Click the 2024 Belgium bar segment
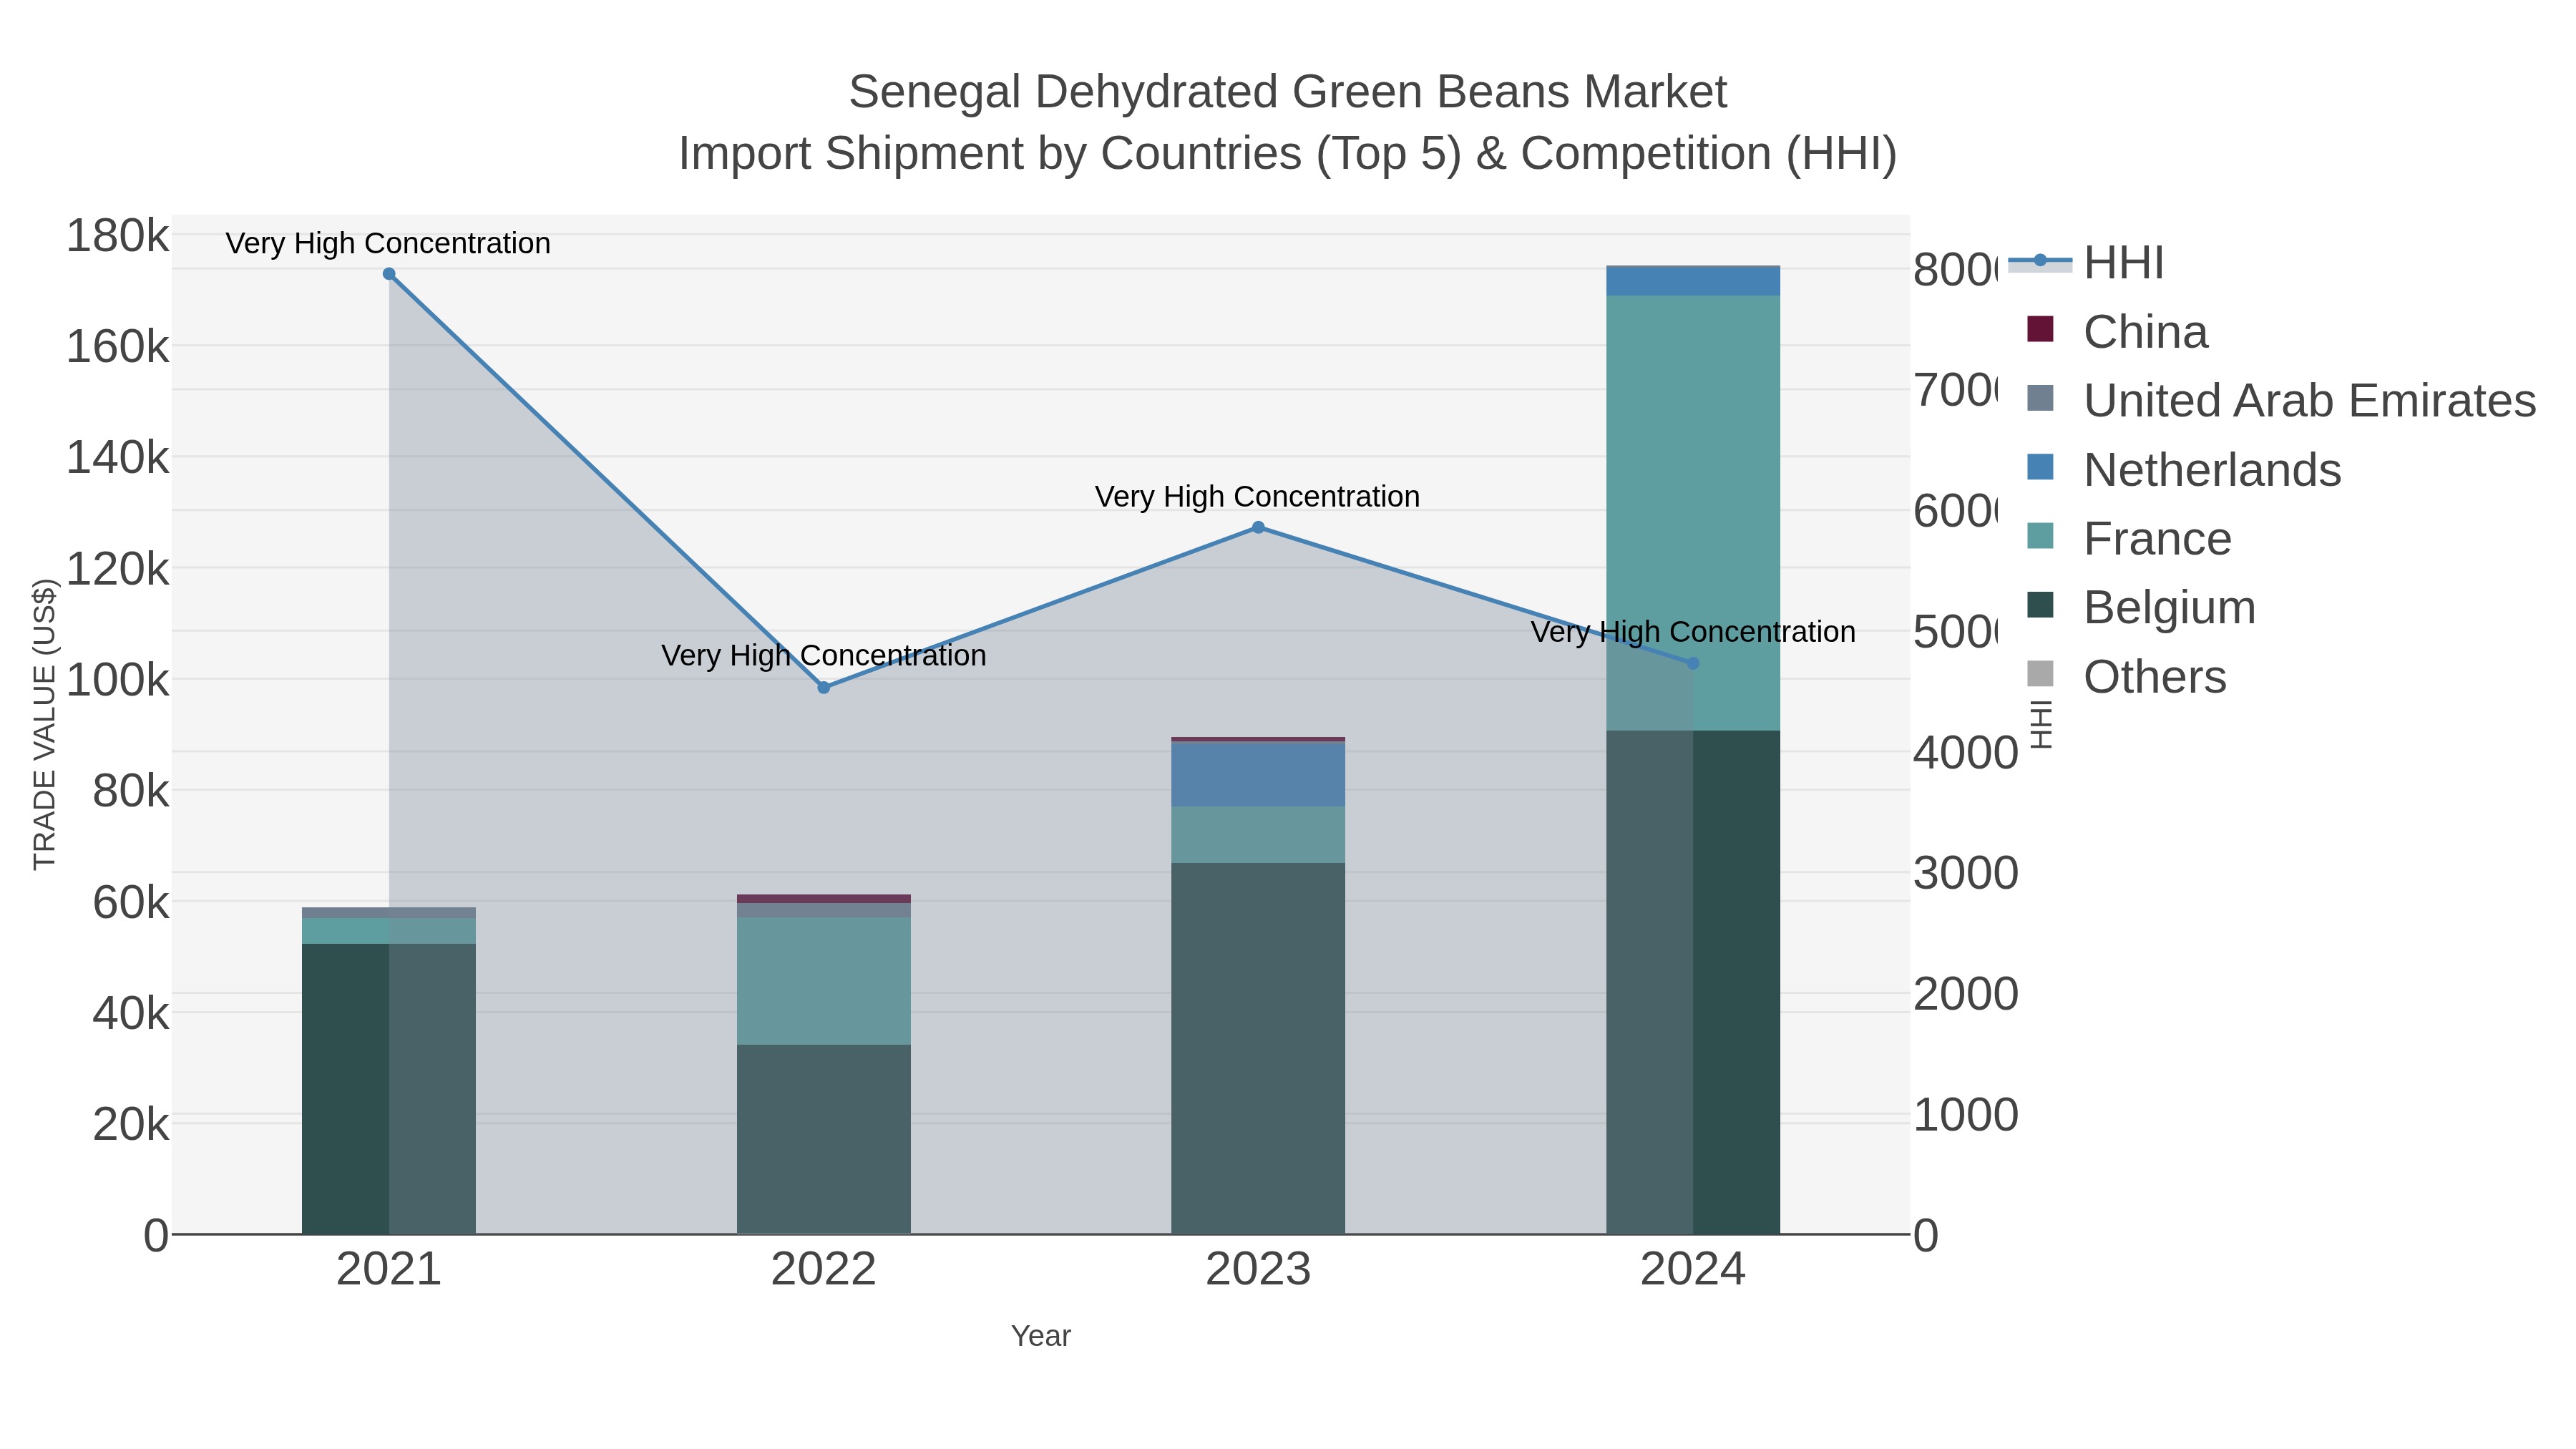The width and height of the screenshot is (2576, 1449). click(x=1693, y=983)
